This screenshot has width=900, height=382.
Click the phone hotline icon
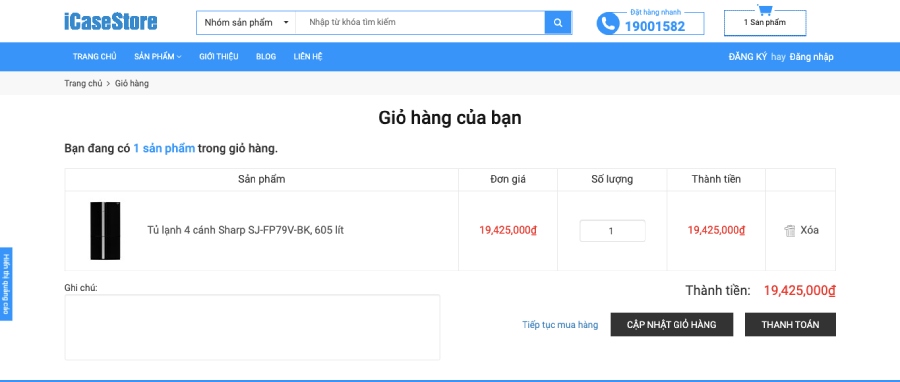[x=607, y=24]
